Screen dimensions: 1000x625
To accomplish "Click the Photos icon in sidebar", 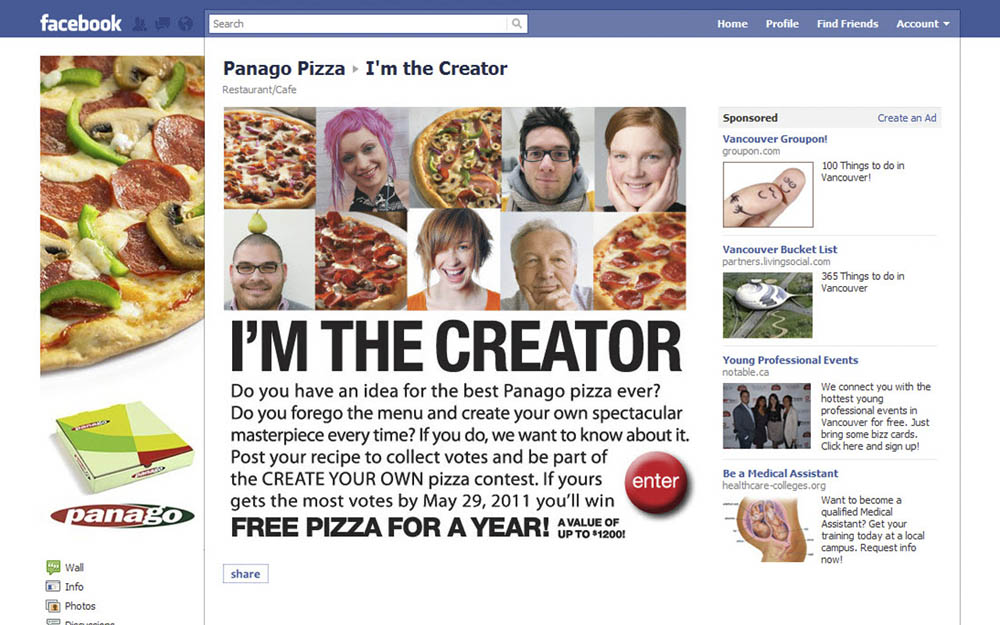I will point(53,605).
